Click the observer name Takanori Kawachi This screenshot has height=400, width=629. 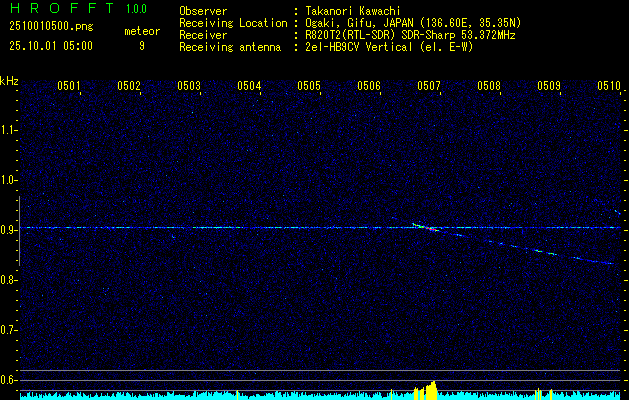click(x=353, y=11)
